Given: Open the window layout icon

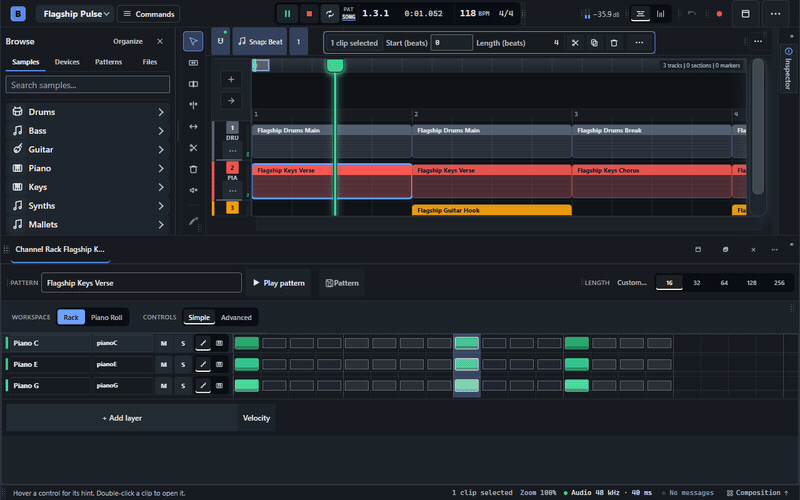Looking at the screenshot, I should pyautogui.click(x=745, y=14).
